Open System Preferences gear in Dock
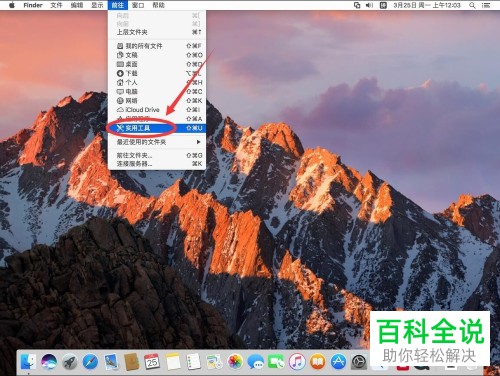The width and height of the screenshot is (500, 376). click(359, 362)
